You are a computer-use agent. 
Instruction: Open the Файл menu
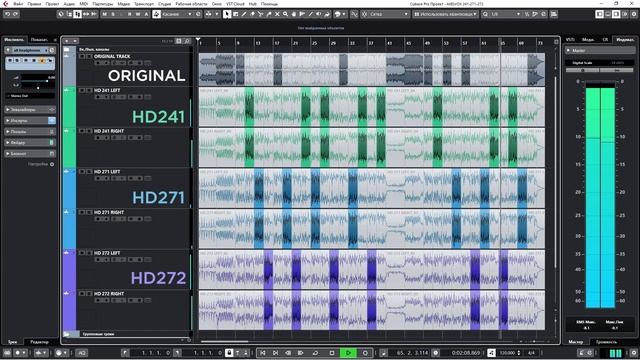click(18, 4)
